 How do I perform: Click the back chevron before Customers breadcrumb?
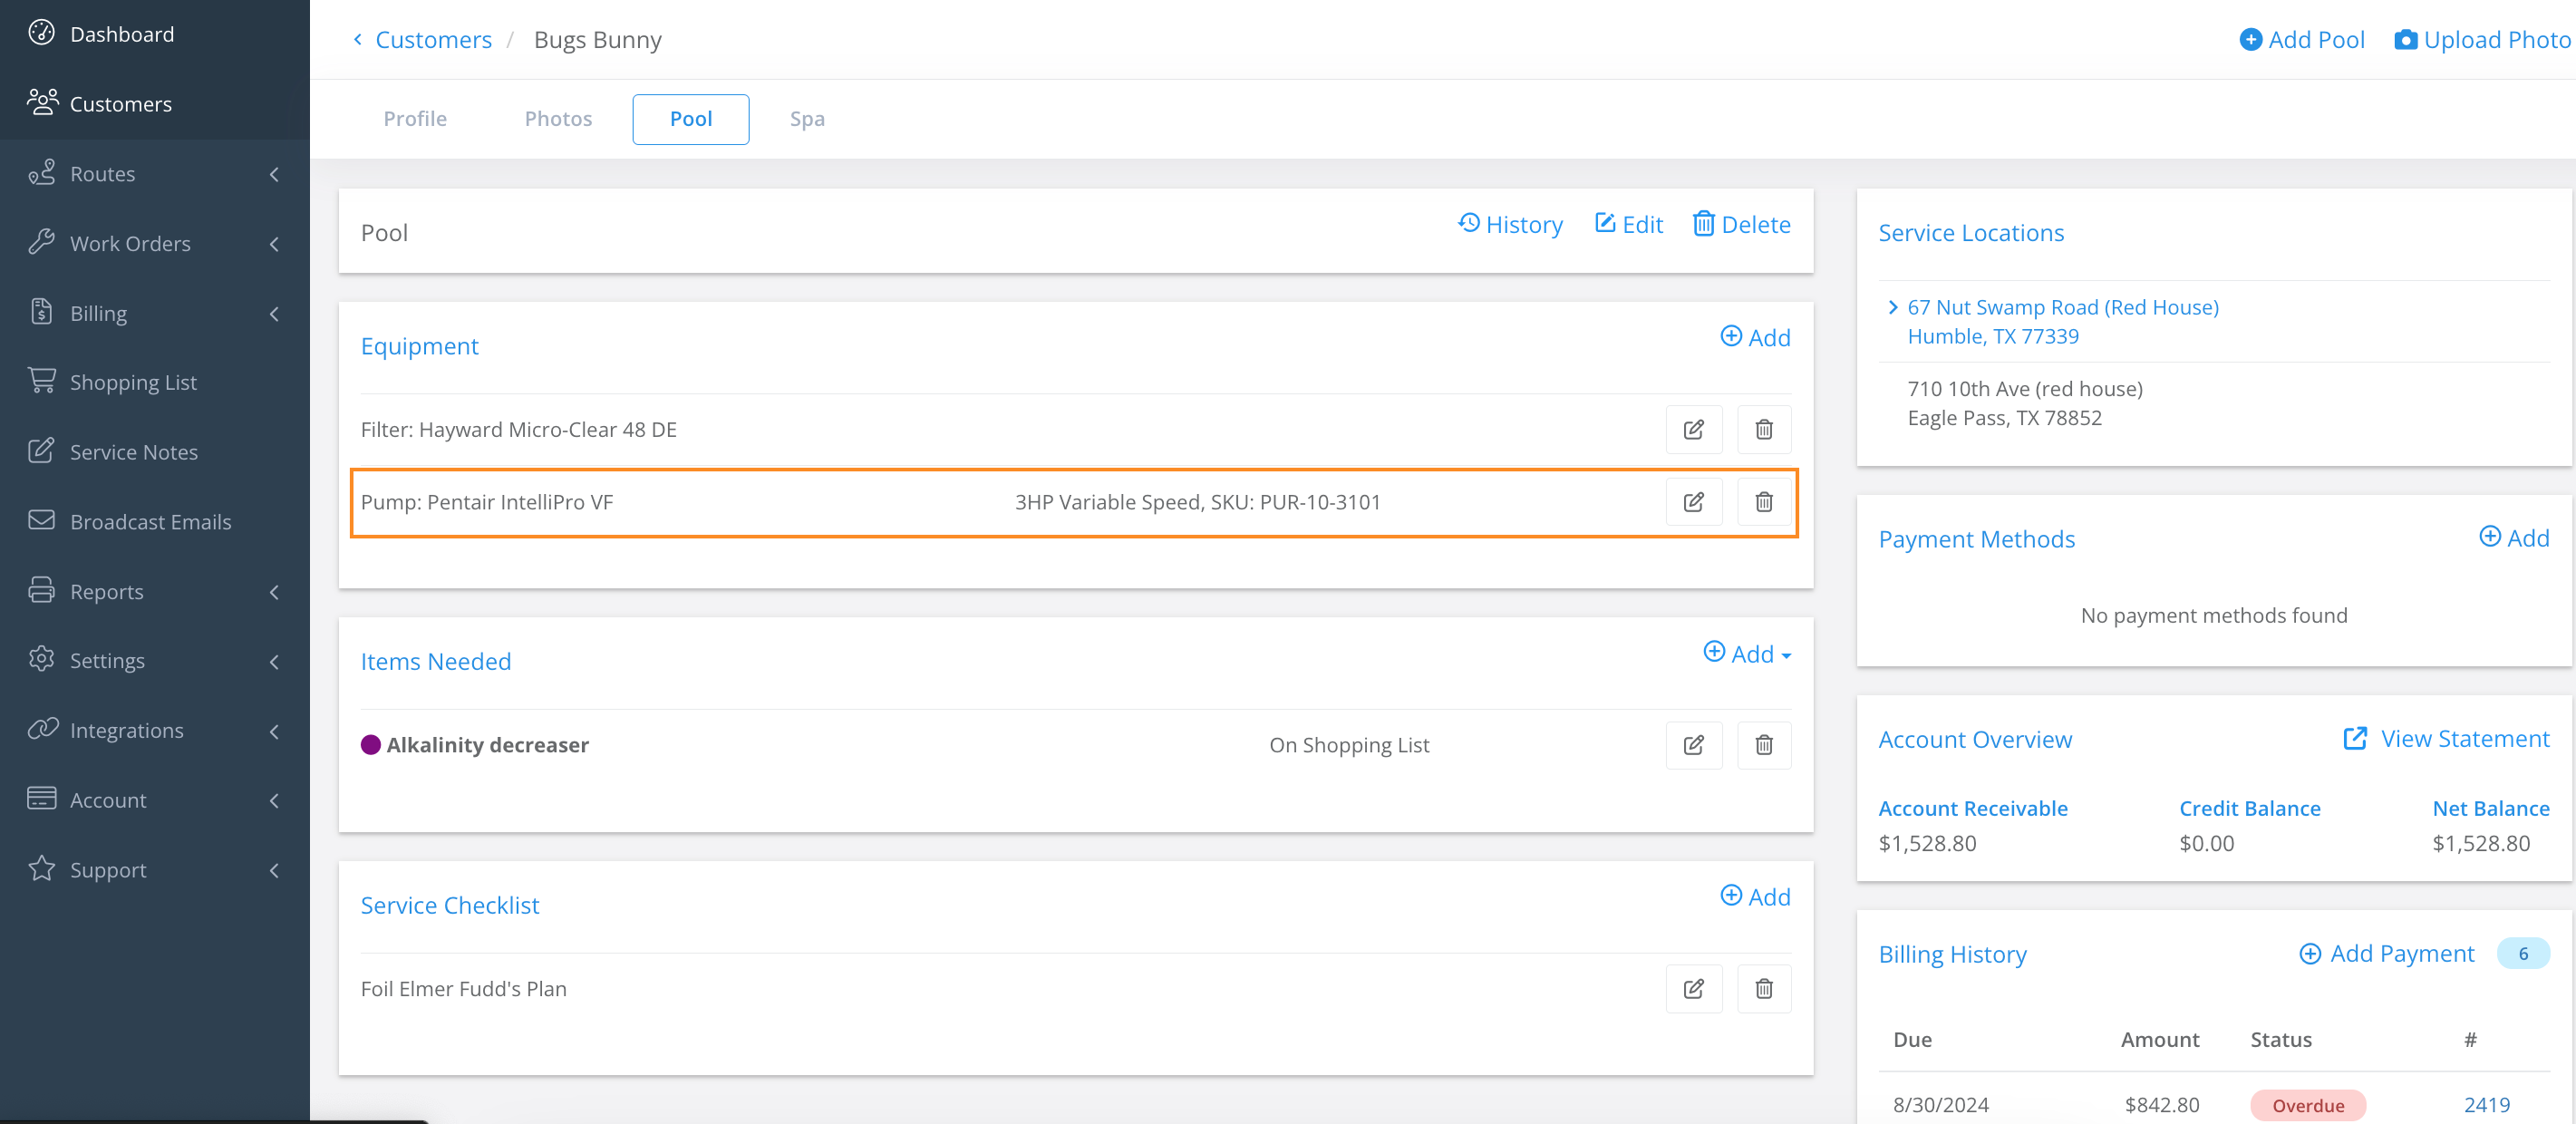[357, 40]
